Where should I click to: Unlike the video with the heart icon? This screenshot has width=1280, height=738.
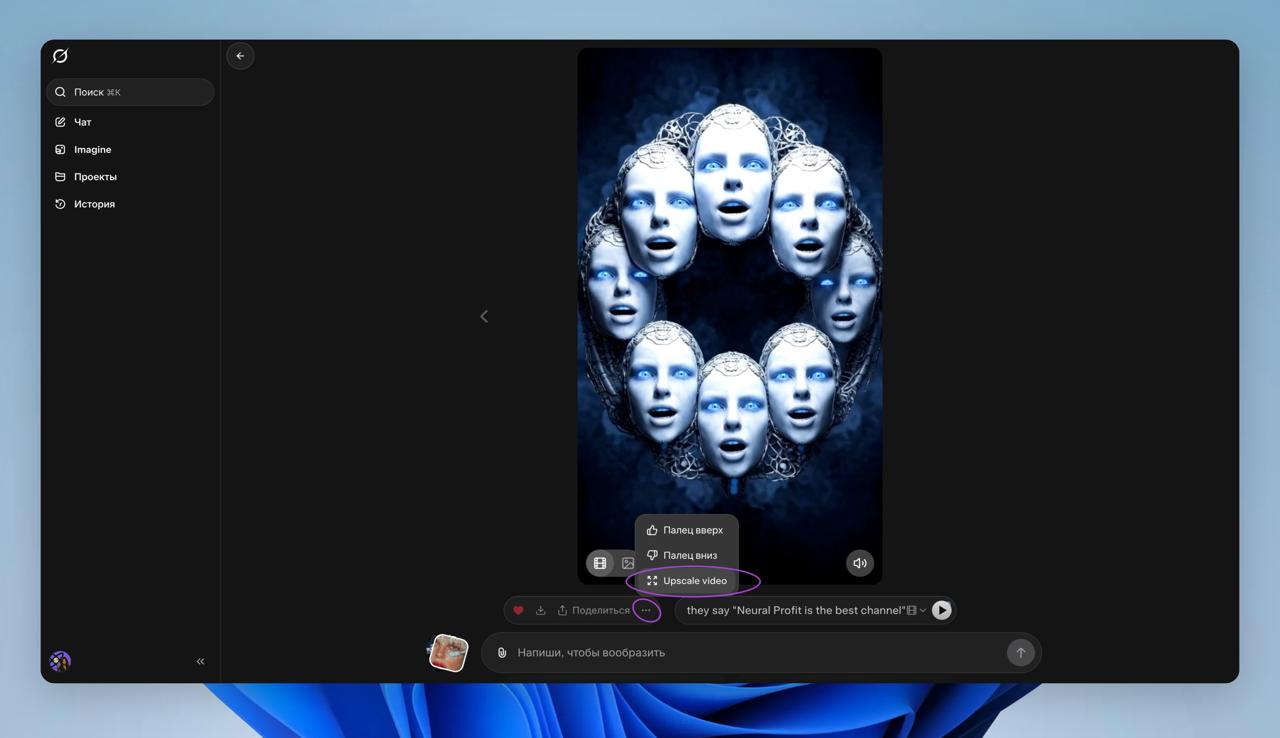pos(518,610)
